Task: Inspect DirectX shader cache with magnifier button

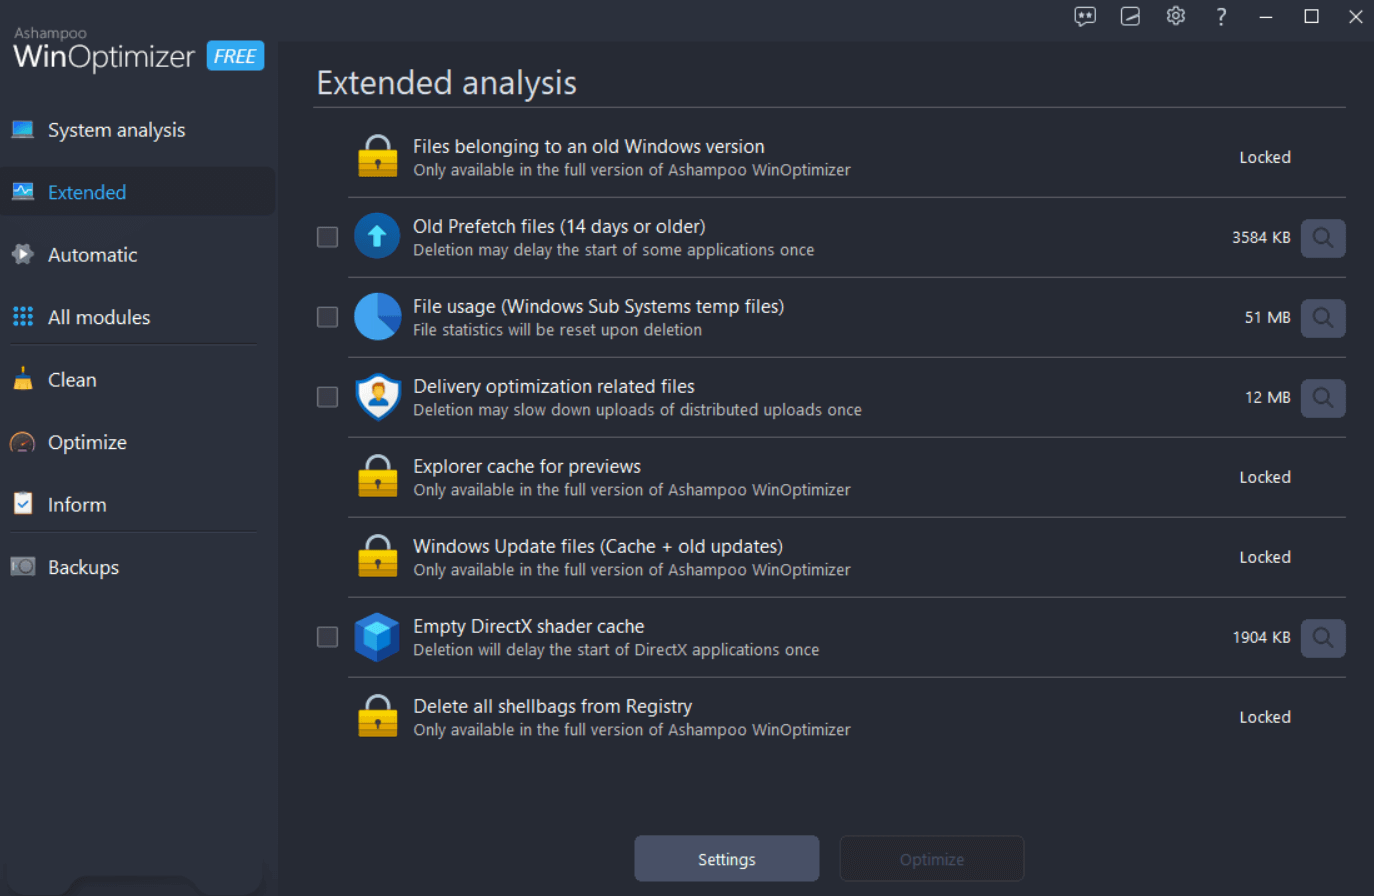Action: 1323,638
